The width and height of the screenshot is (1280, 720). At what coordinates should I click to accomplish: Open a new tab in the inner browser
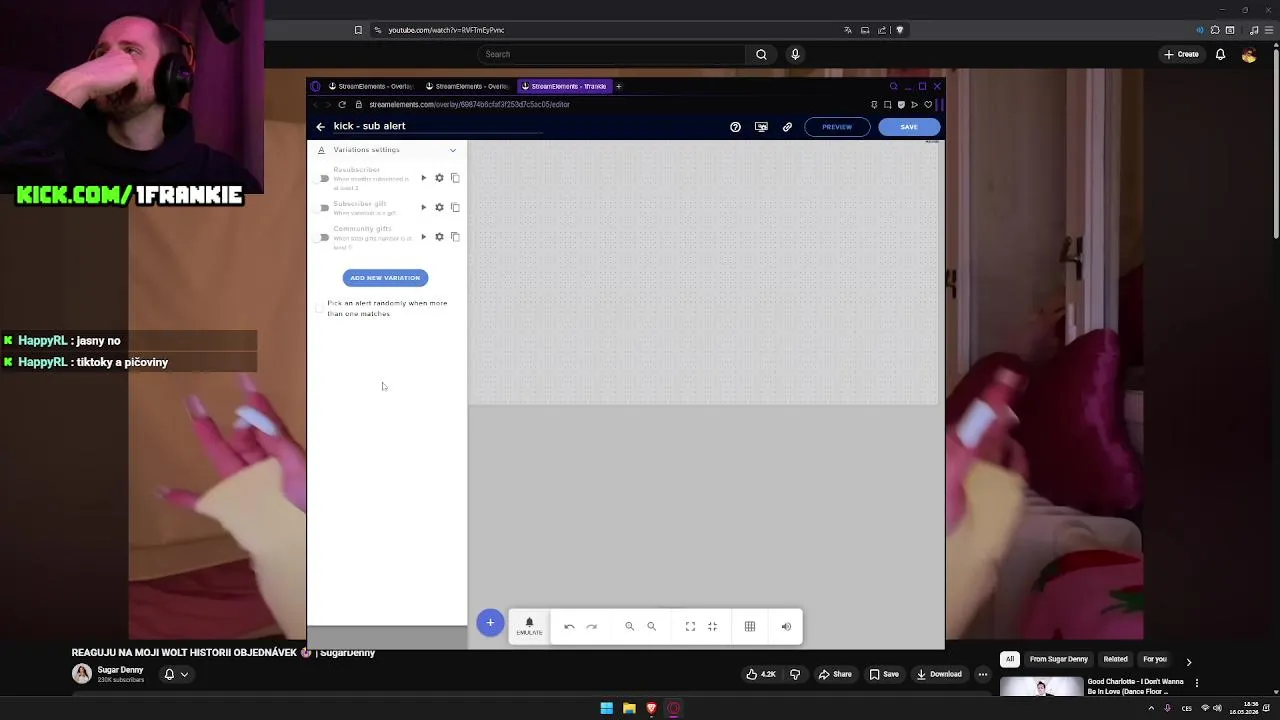coord(618,86)
